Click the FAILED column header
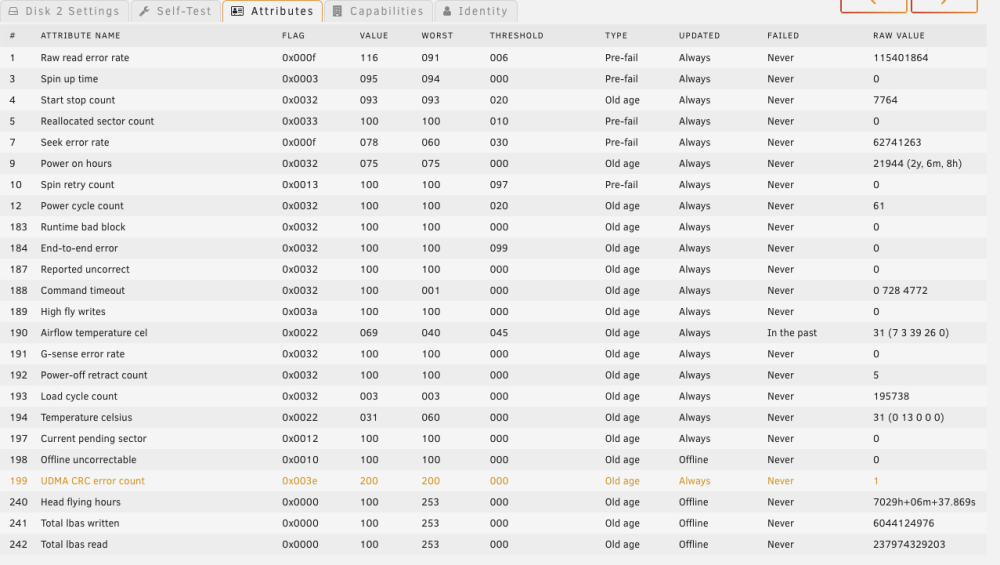The height and width of the screenshot is (565, 1000). (783, 36)
